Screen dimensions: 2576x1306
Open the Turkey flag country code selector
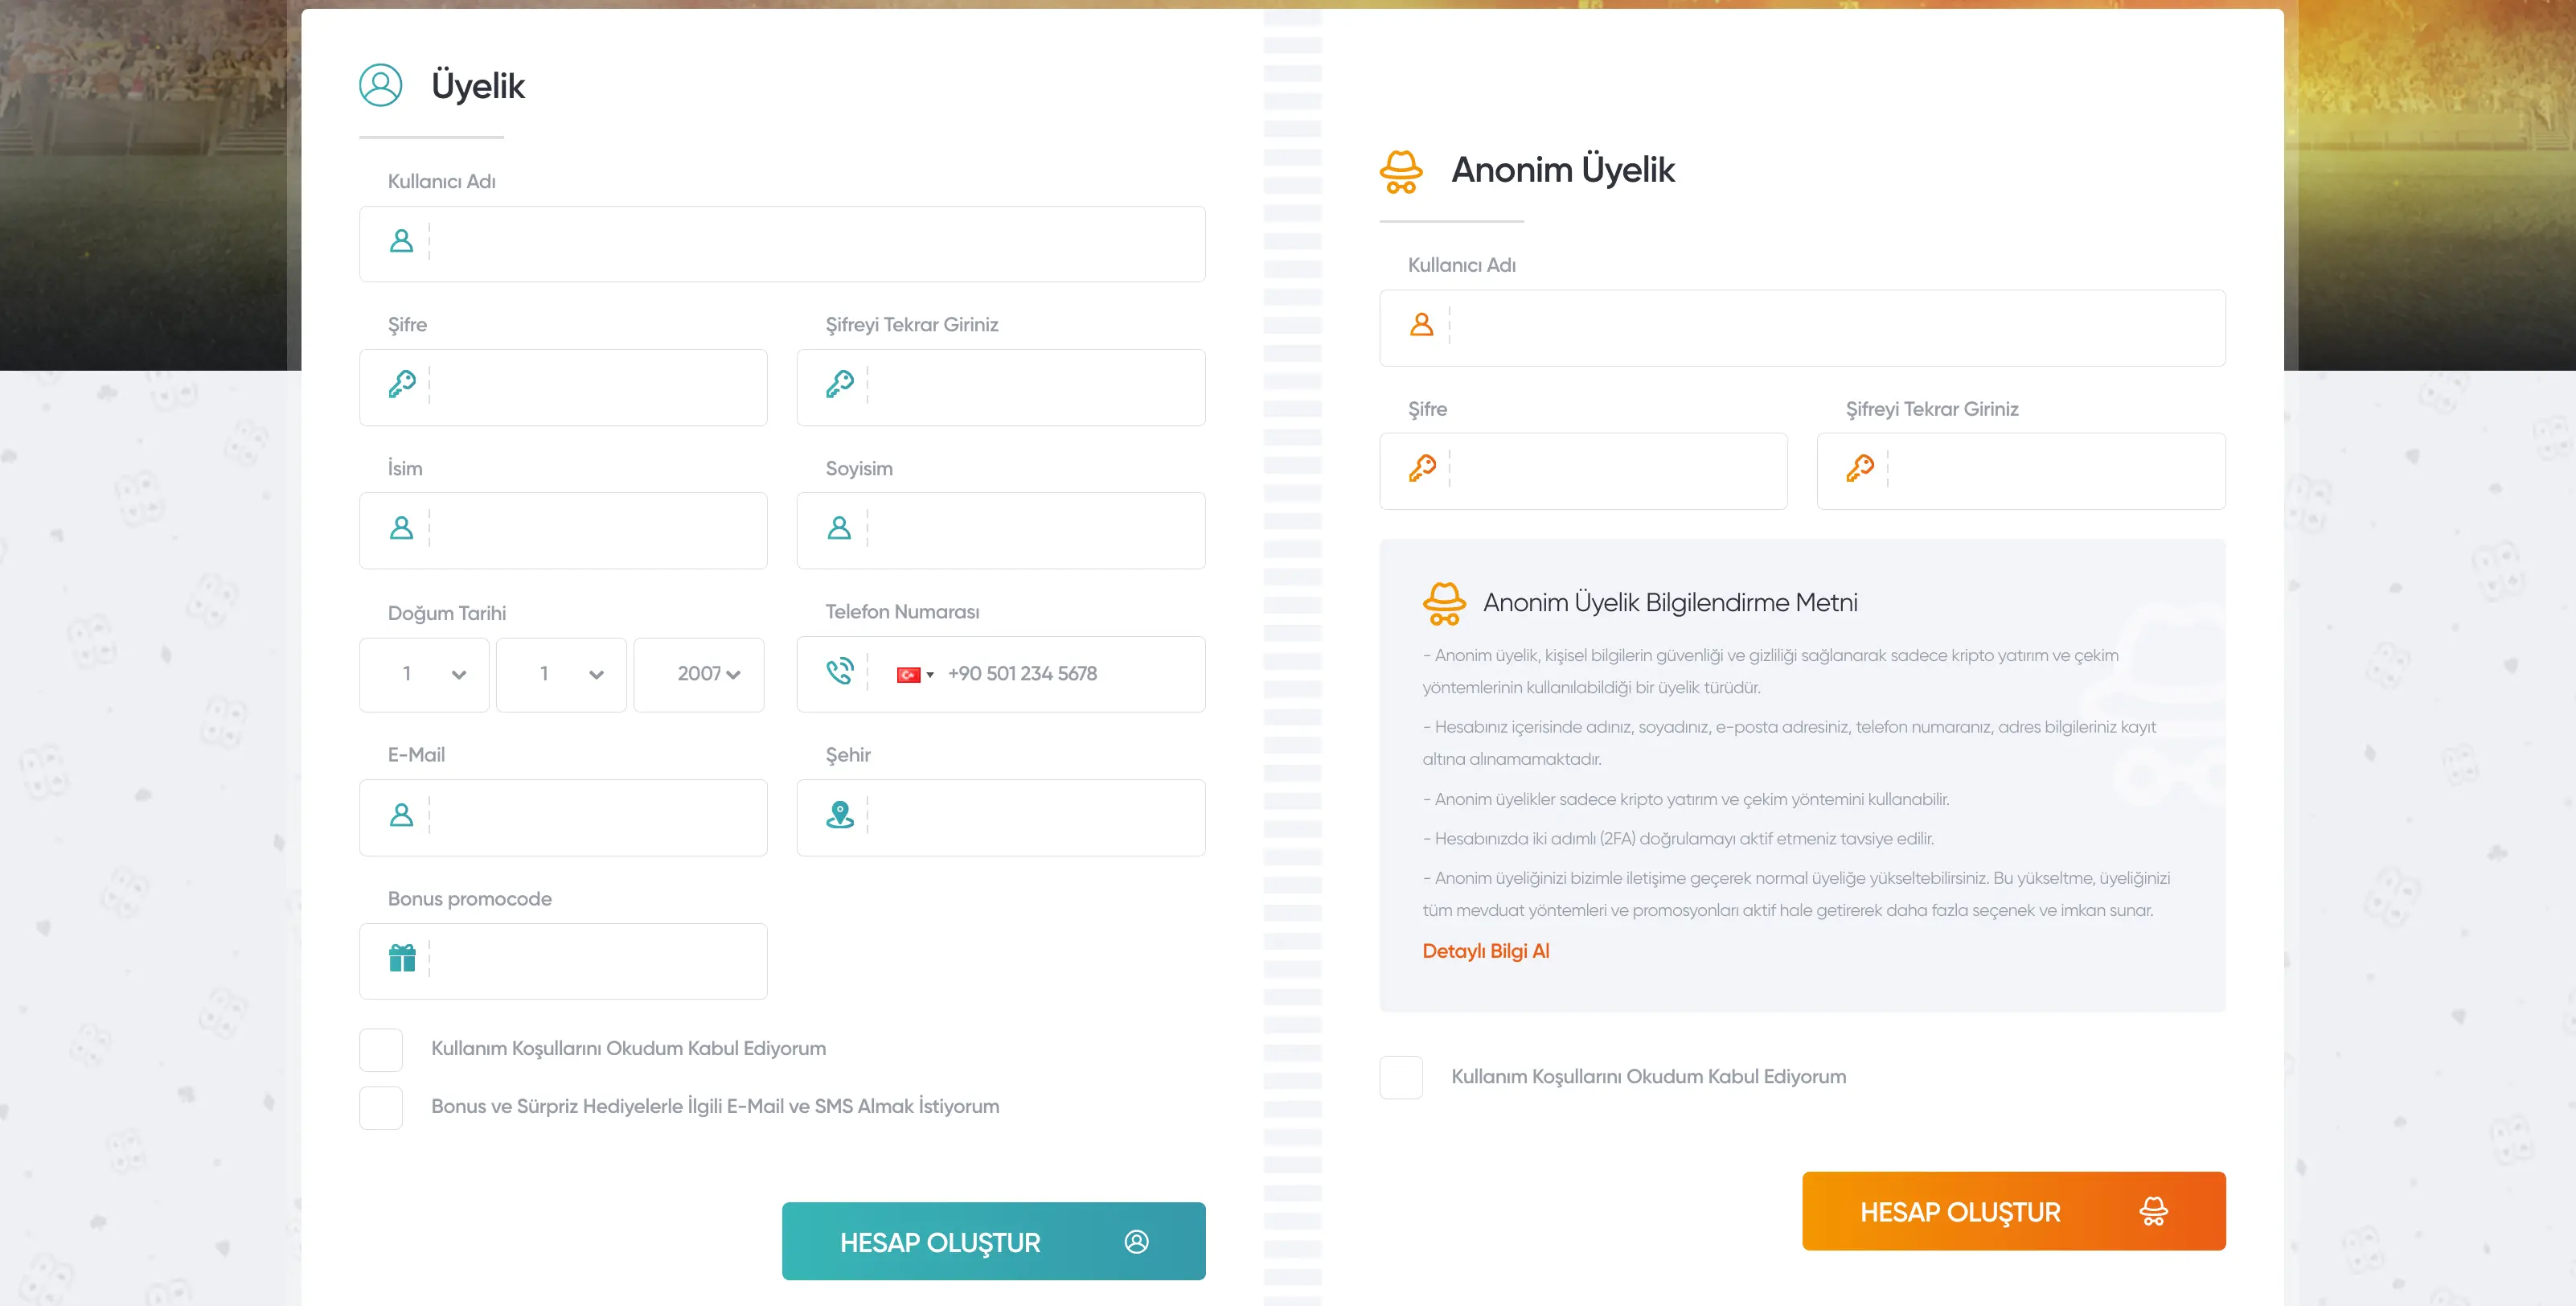[914, 675]
